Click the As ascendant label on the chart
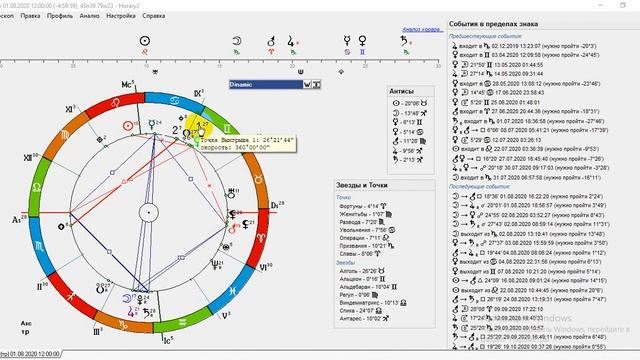The width and height of the screenshot is (640, 360). (x=19, y=220)
